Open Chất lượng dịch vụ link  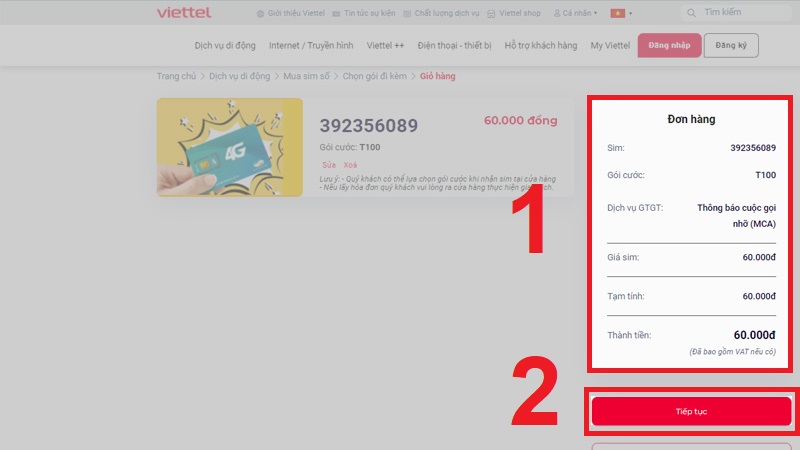[x=441, y=13]
